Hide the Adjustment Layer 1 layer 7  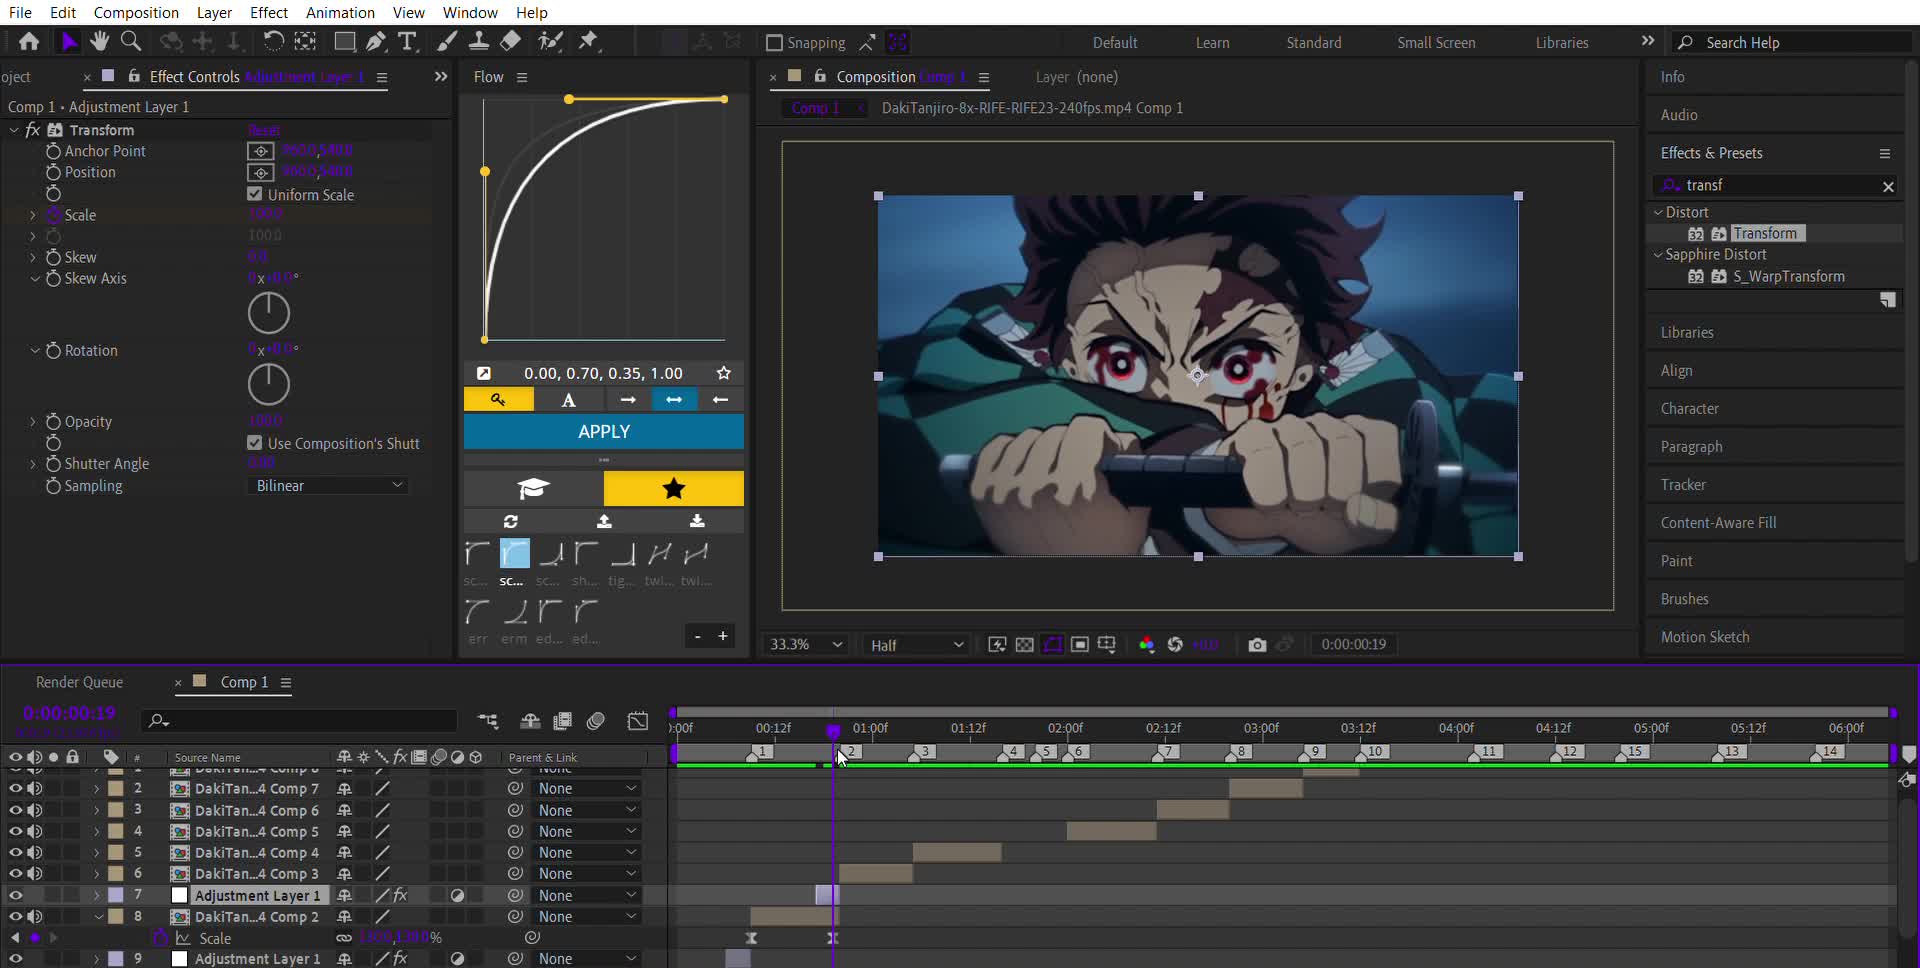coord(15,895)
